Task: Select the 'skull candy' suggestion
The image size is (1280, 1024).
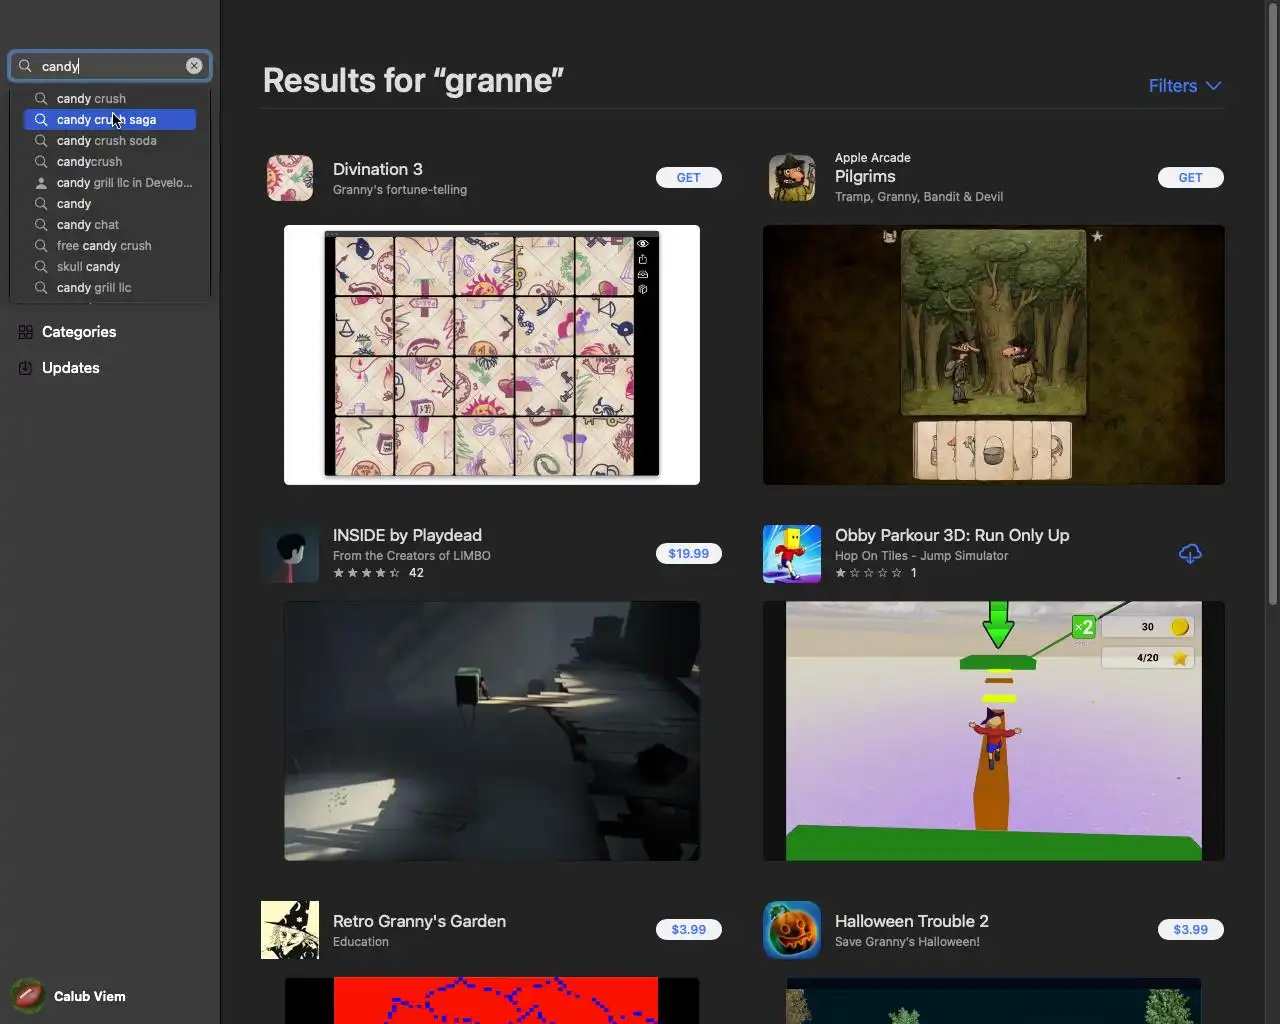Action: point(110,267)
